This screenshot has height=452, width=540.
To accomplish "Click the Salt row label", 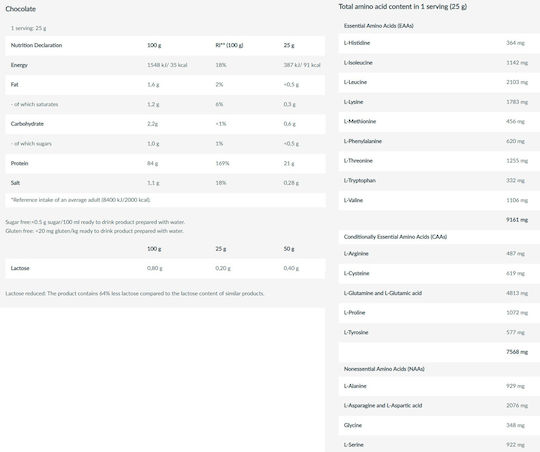I will pyautogui.click(x=15, y=183).
